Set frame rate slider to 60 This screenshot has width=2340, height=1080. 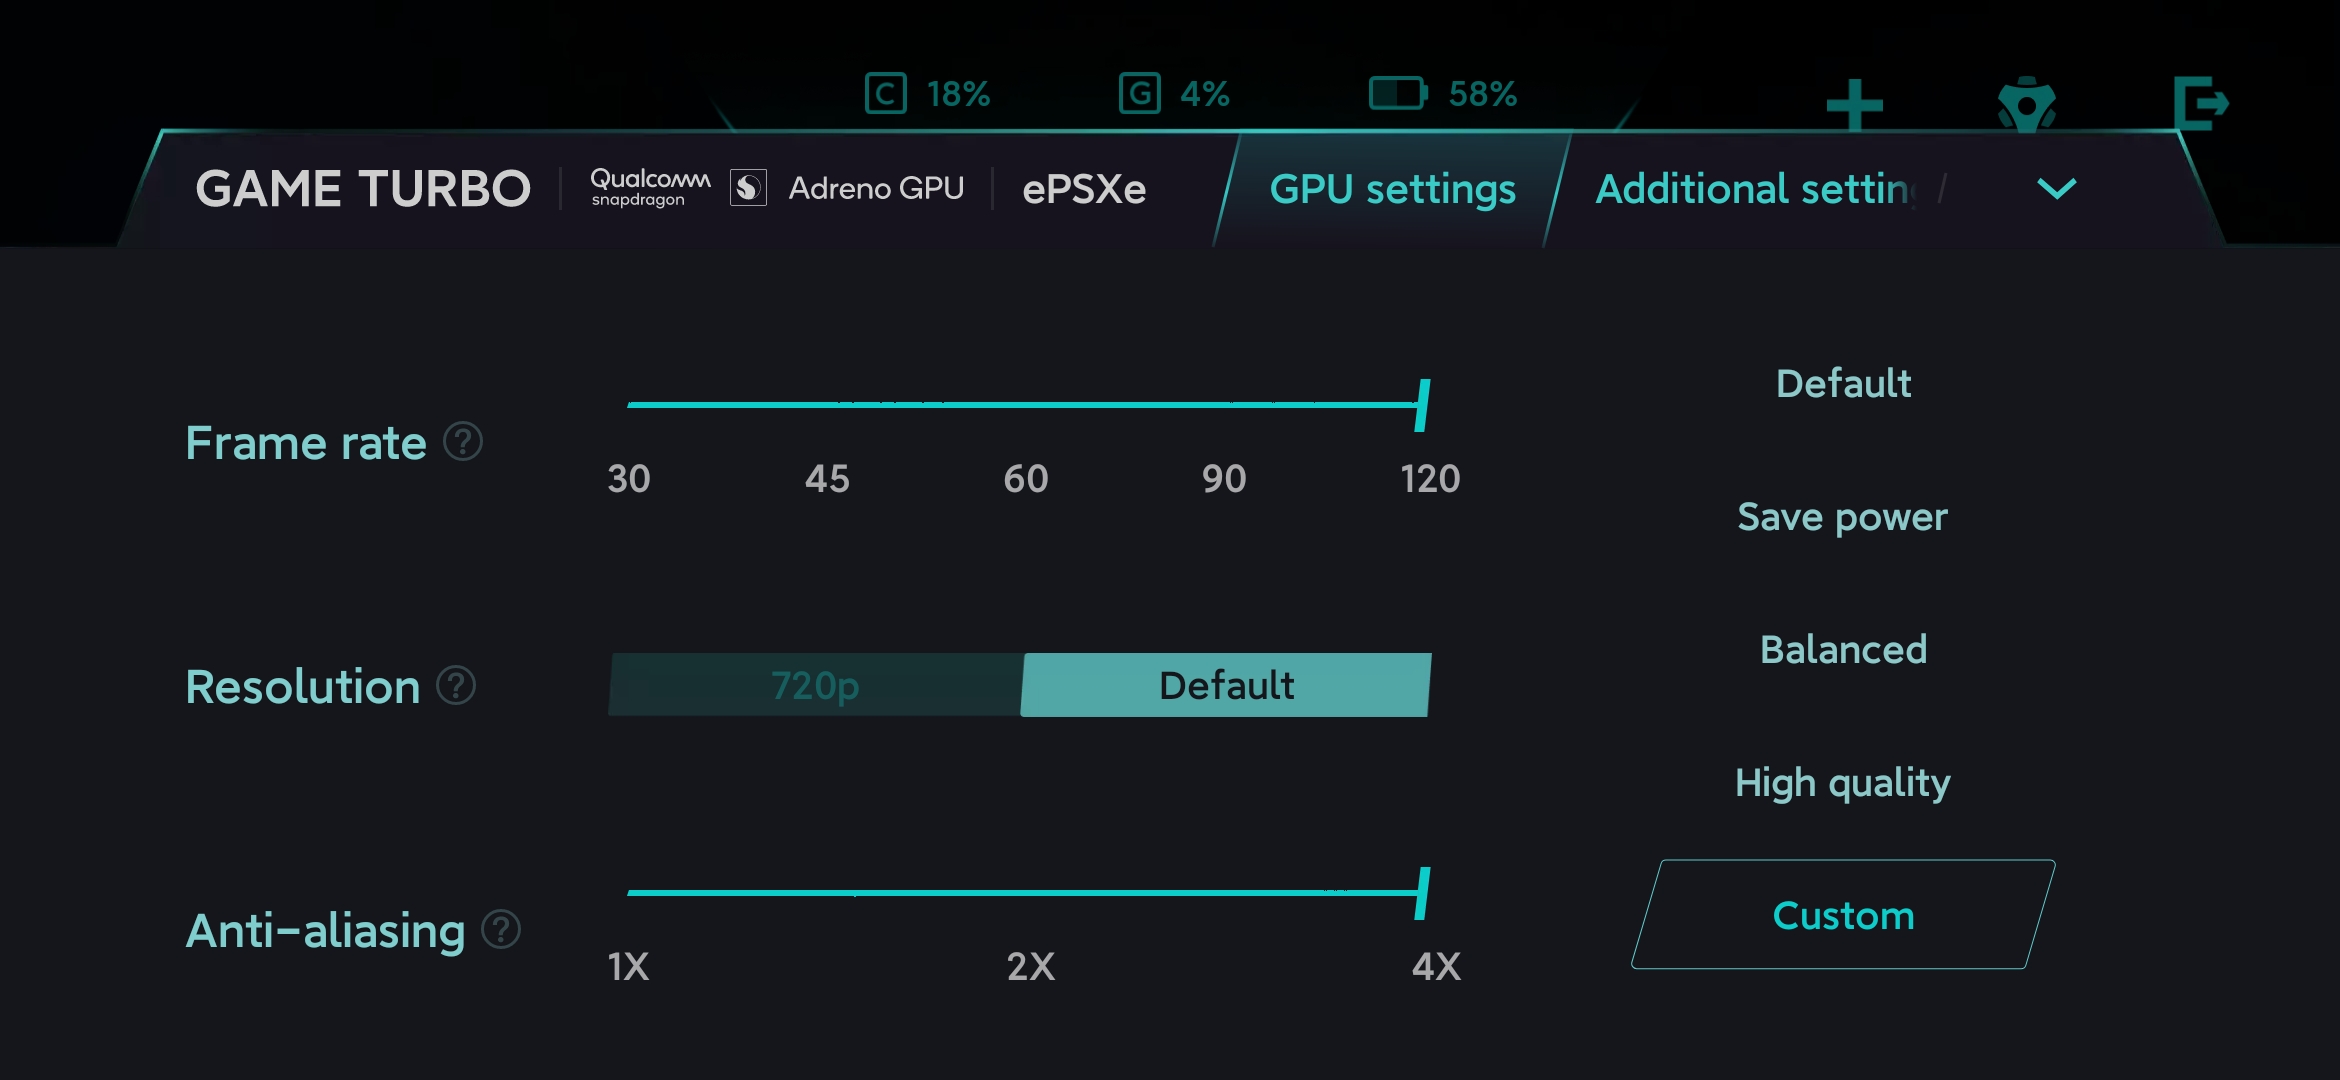coord(1025,405)
